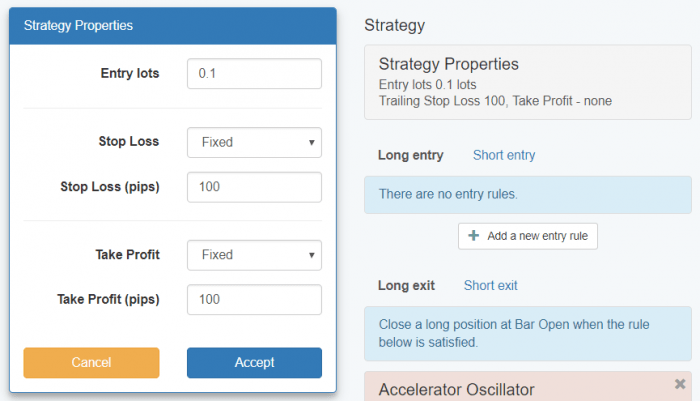Expand the Take Profit type dropdown
The width and height of the screenshot is (700, 401).
[254, 255]
